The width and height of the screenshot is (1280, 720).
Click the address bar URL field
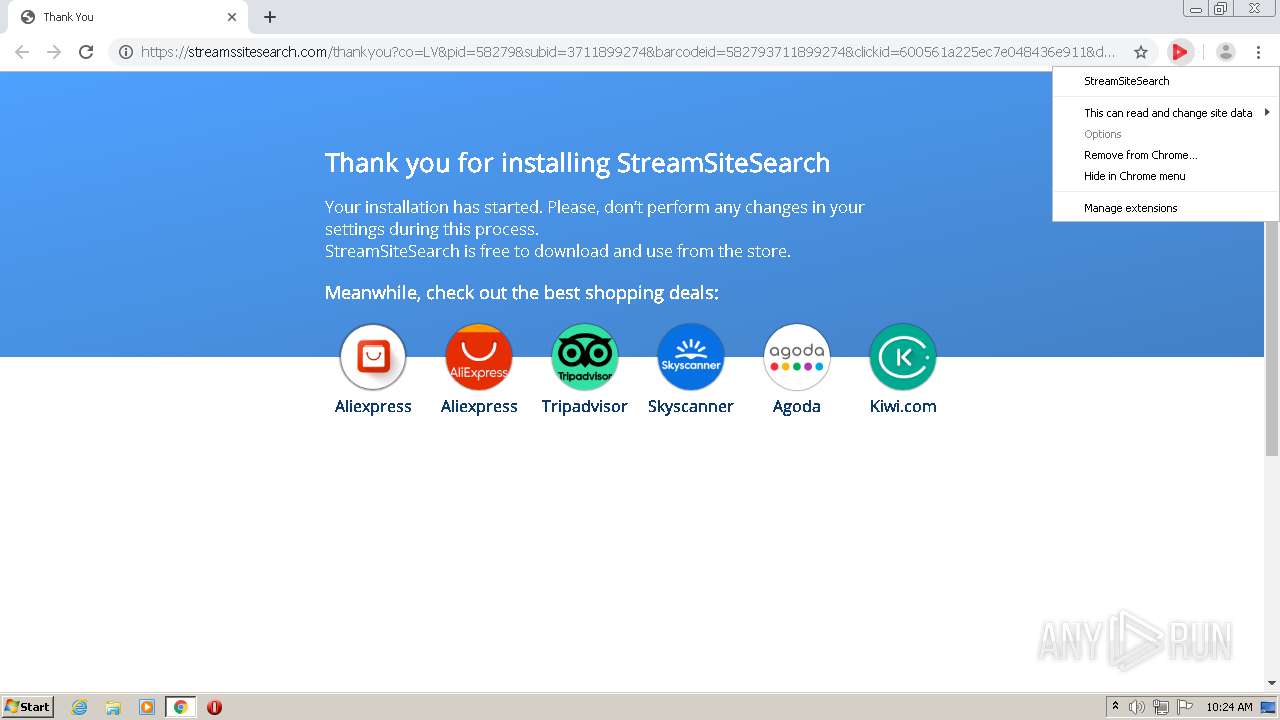click(x=628, y=52)
